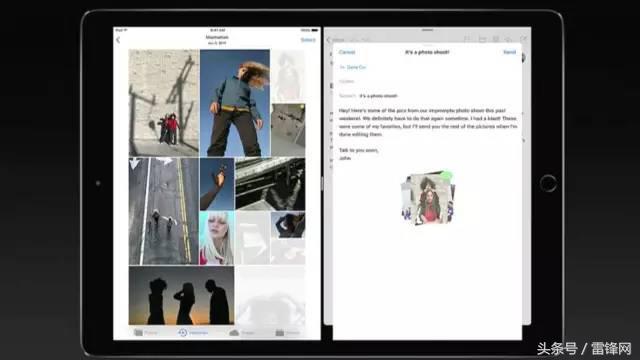Open the Shared tab with cloud icon
640x360 pixels.
coord(242,333)
